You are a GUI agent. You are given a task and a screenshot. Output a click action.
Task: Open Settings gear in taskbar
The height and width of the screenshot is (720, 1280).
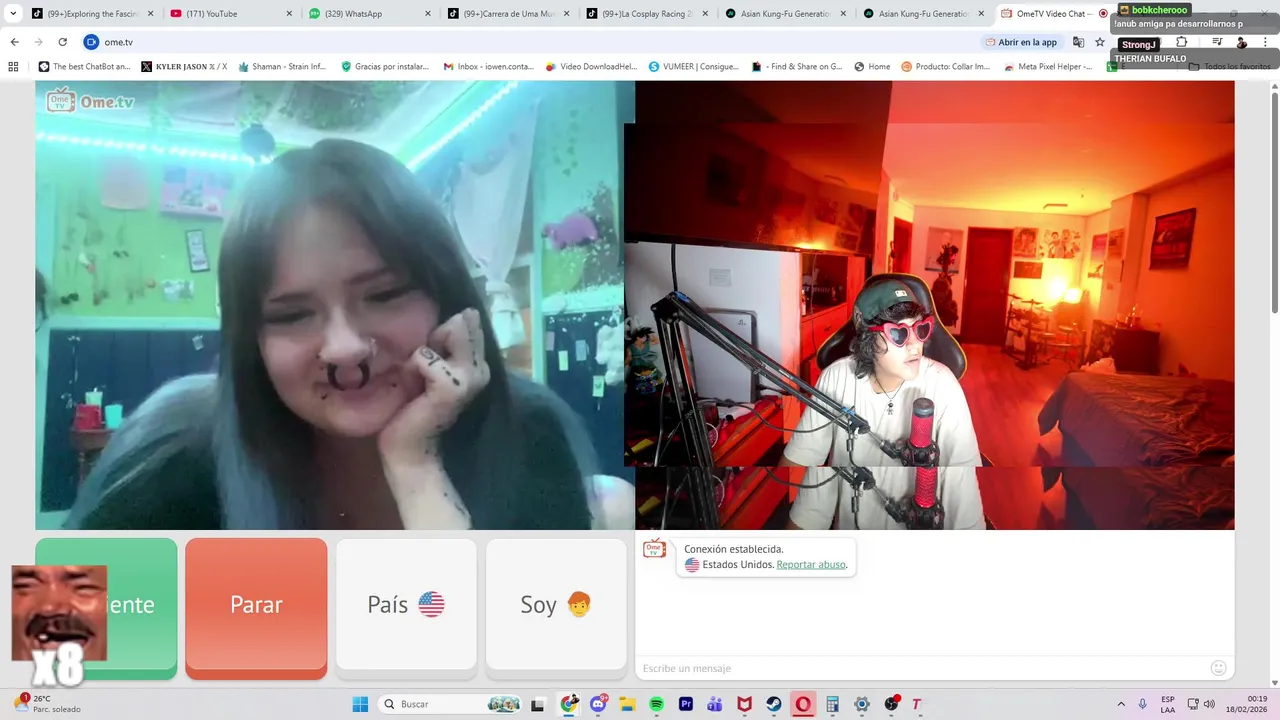862,704
